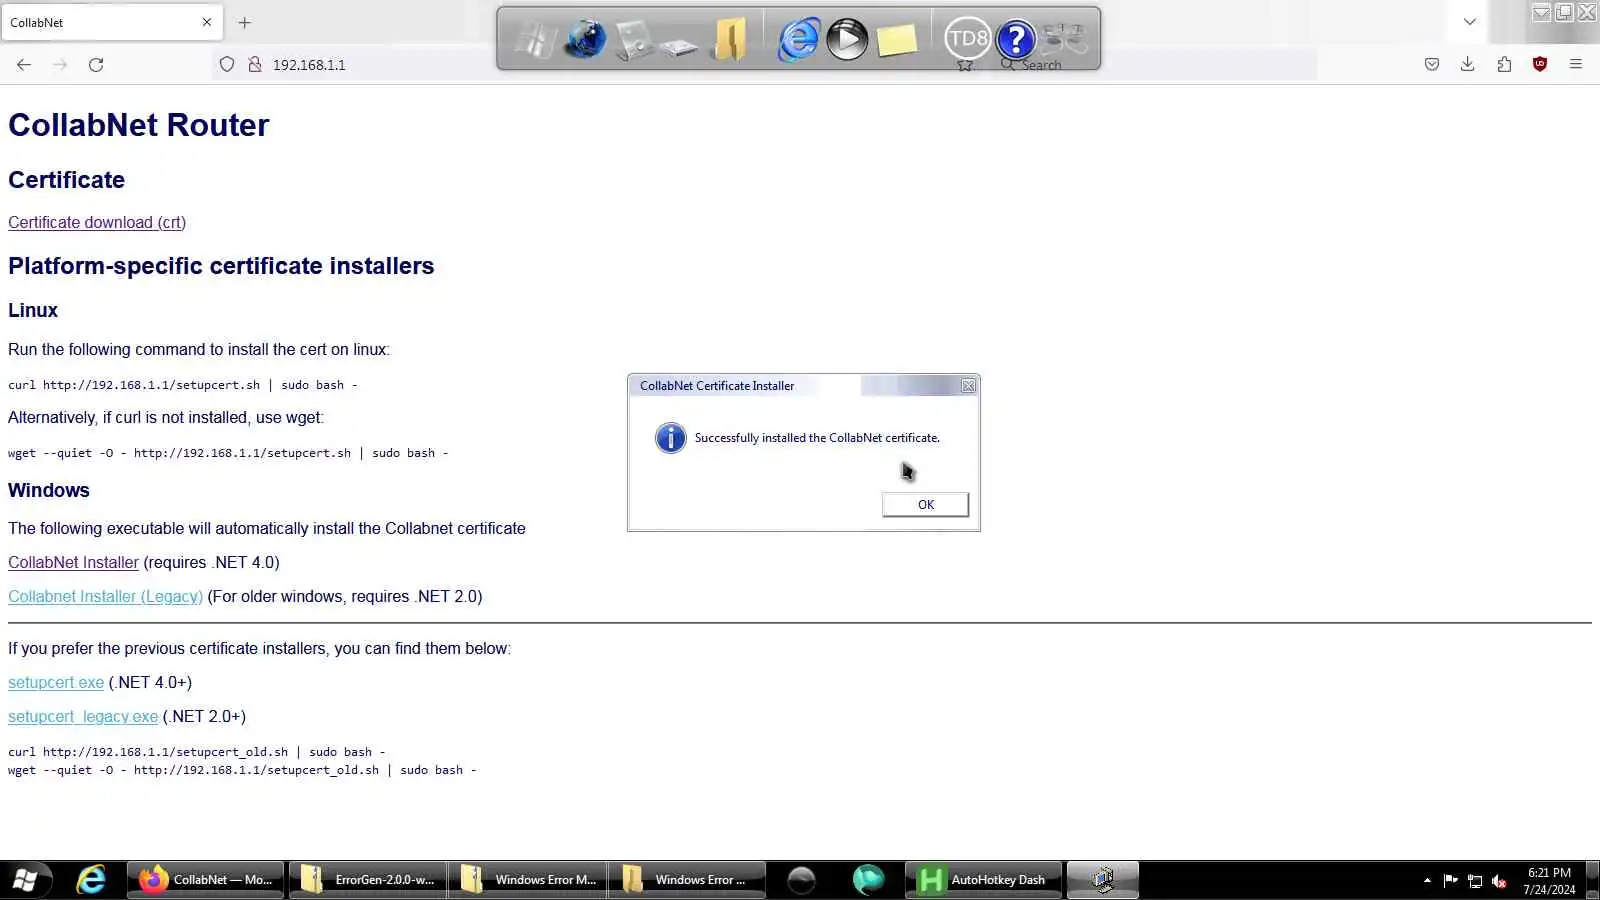Switch to the AutoHotkey Dash window
The image size is (1600, 900).
point(983,880)
